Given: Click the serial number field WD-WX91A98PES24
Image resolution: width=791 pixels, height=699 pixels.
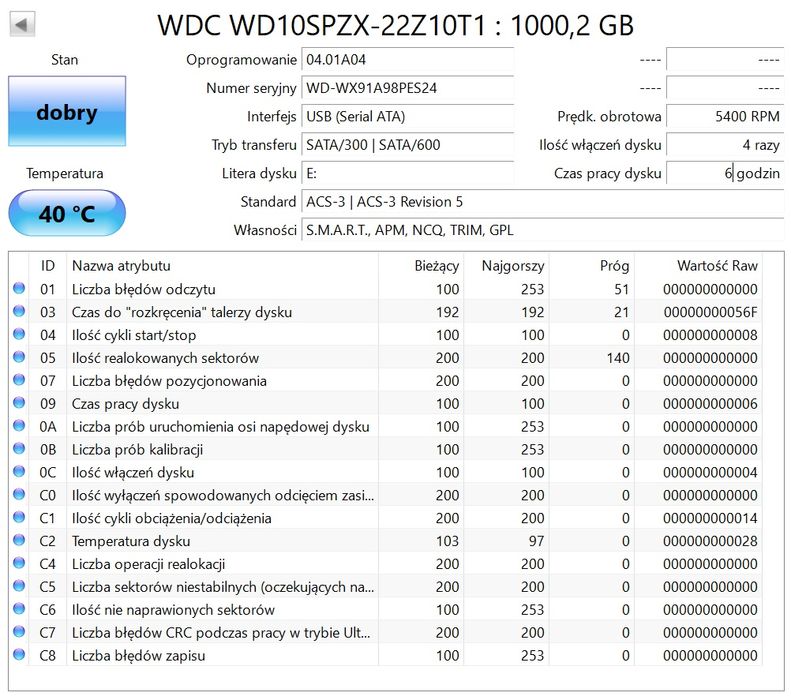Looking at the screenshot, I should click(408, 88).
